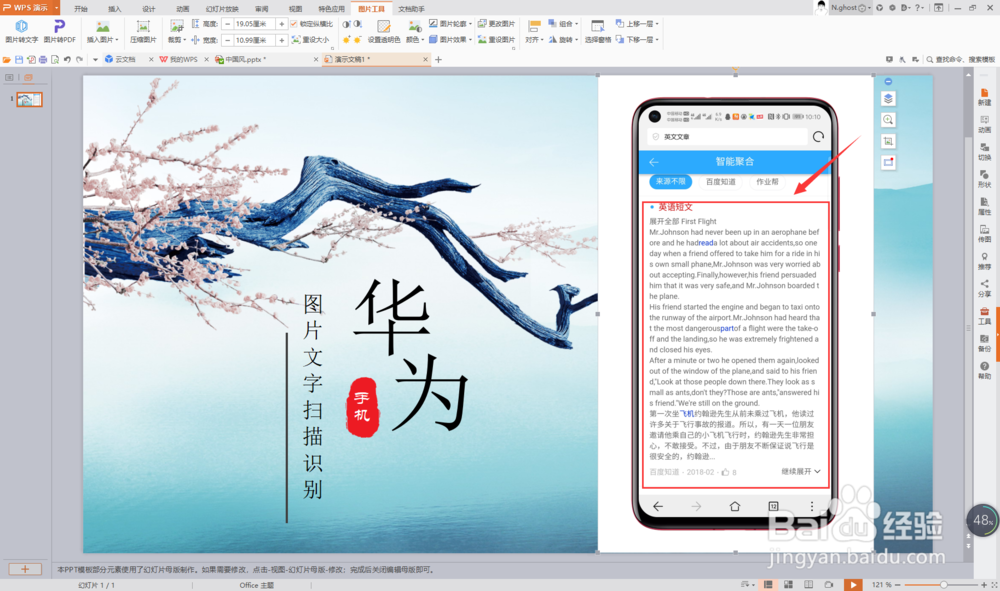Open the 幻灯片放映 ribbon tab
The height and width of the screenshot is (591, 1000).
(222, 9)
